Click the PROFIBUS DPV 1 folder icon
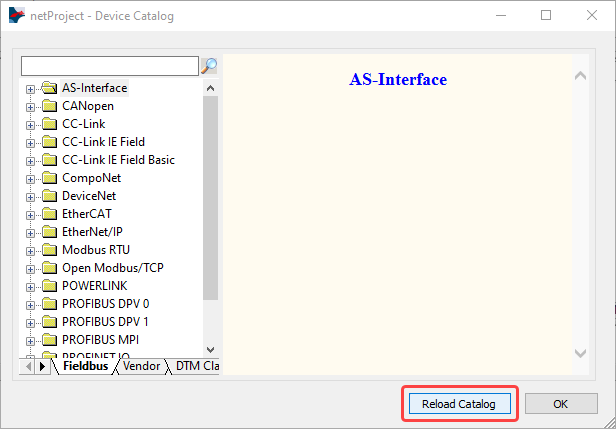 (x=49, y=322)
